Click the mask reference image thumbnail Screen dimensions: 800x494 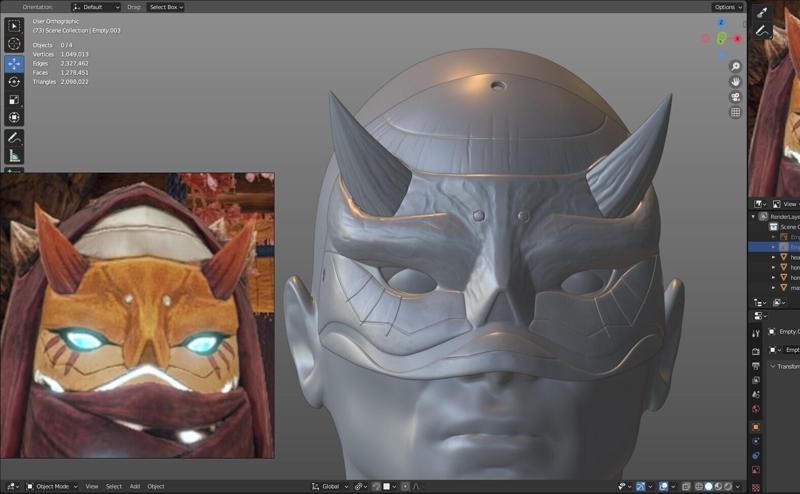click(137, 315)
